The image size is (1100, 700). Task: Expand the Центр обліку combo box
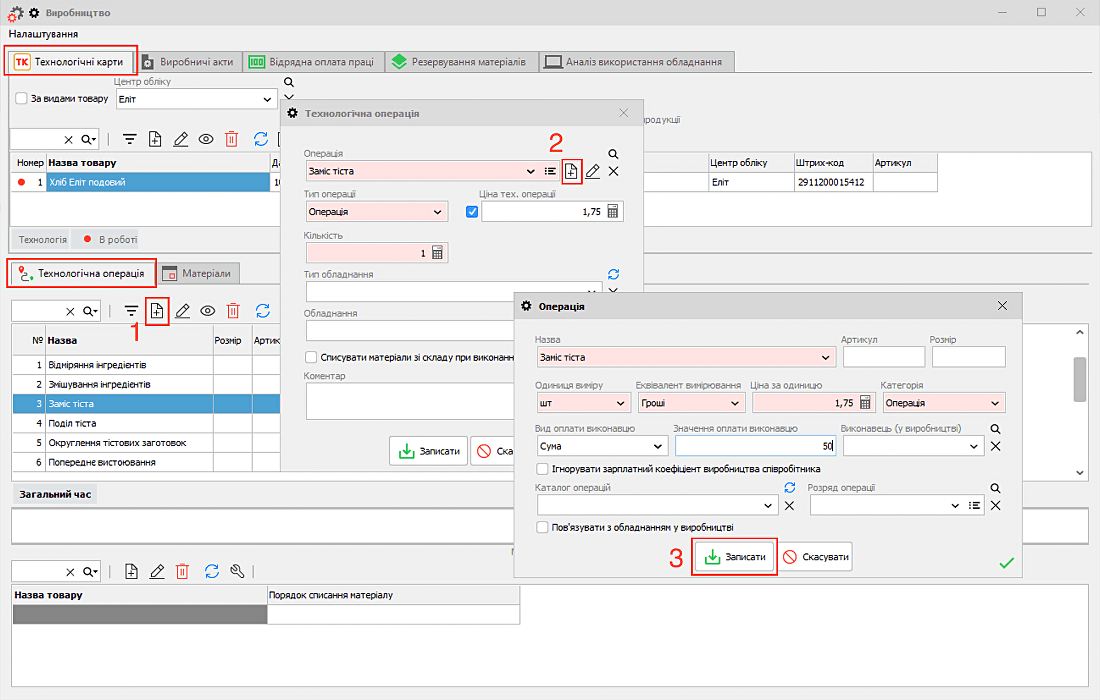(267, 99)
